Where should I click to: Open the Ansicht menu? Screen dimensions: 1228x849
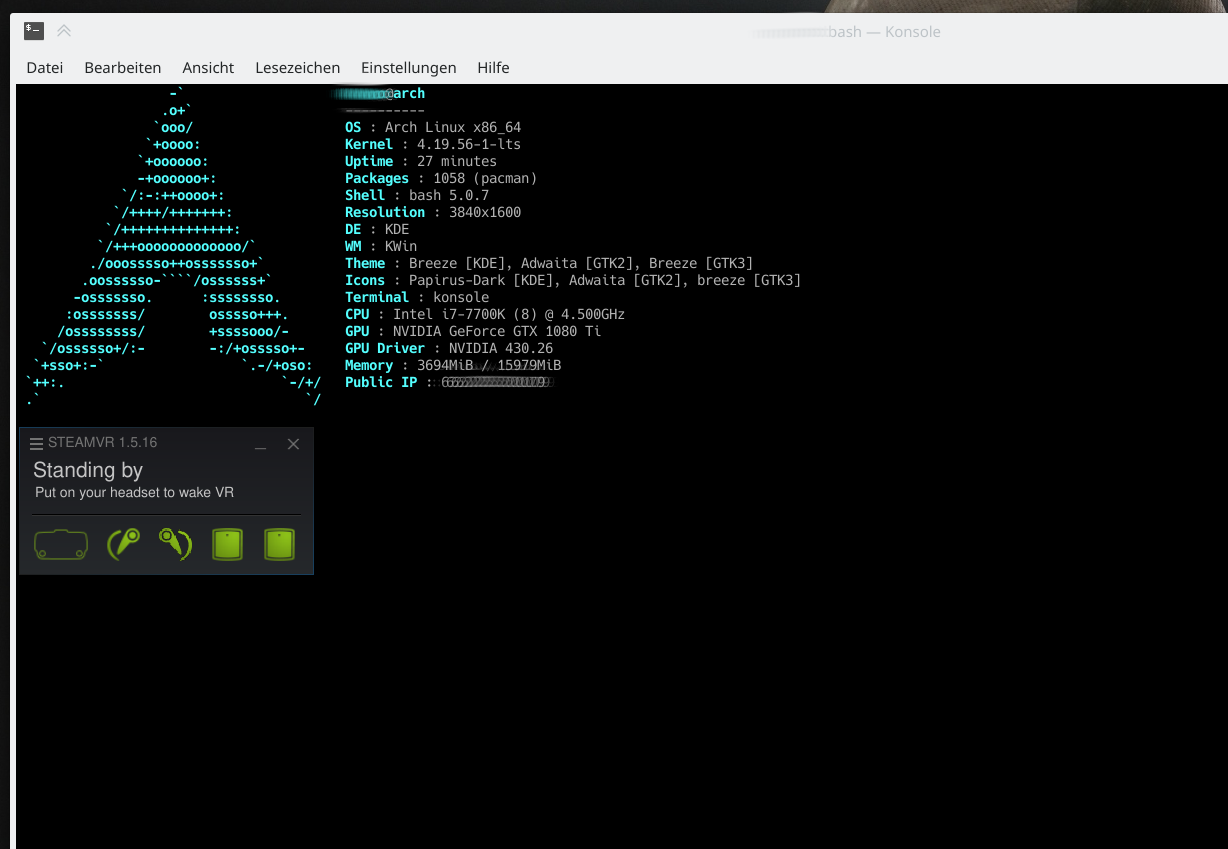coord(208,68)
